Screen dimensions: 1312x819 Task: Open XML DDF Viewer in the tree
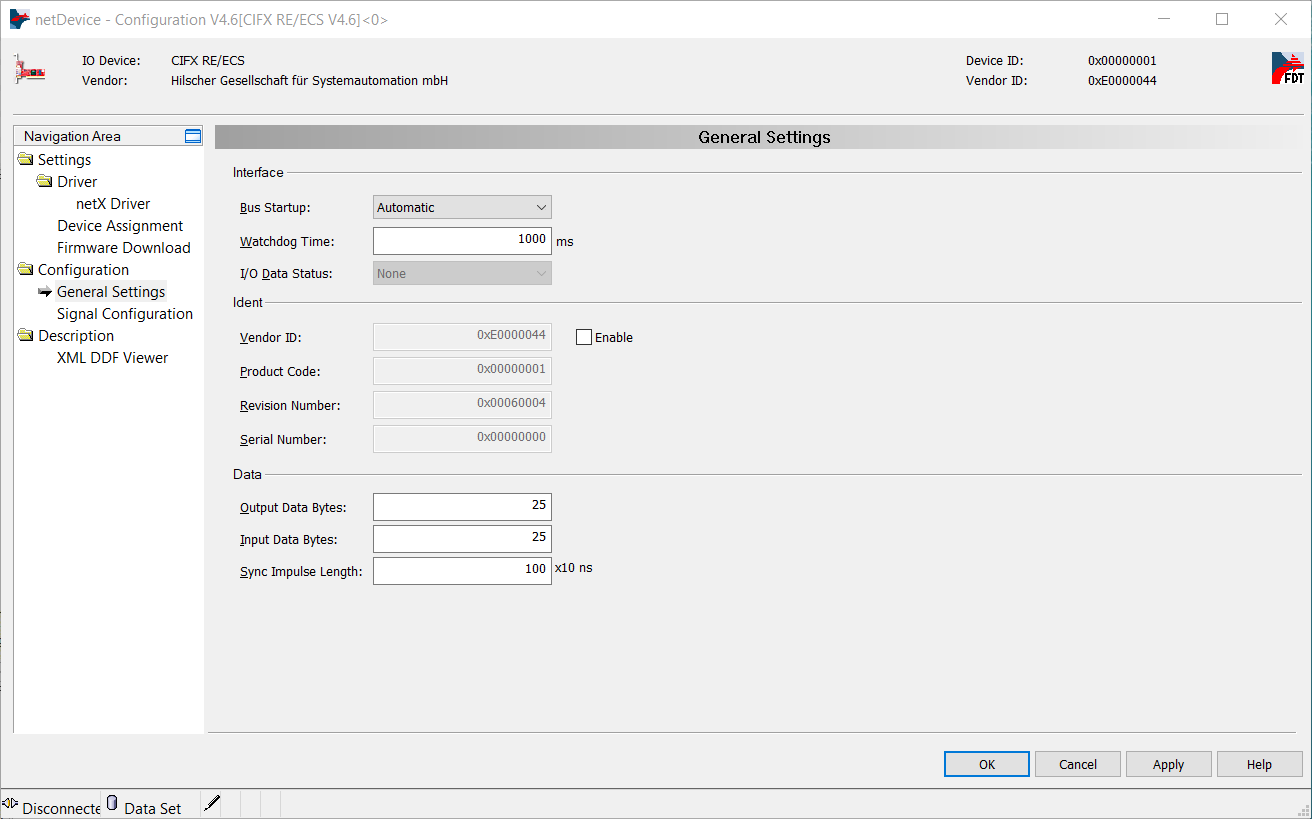coord(112,358)
